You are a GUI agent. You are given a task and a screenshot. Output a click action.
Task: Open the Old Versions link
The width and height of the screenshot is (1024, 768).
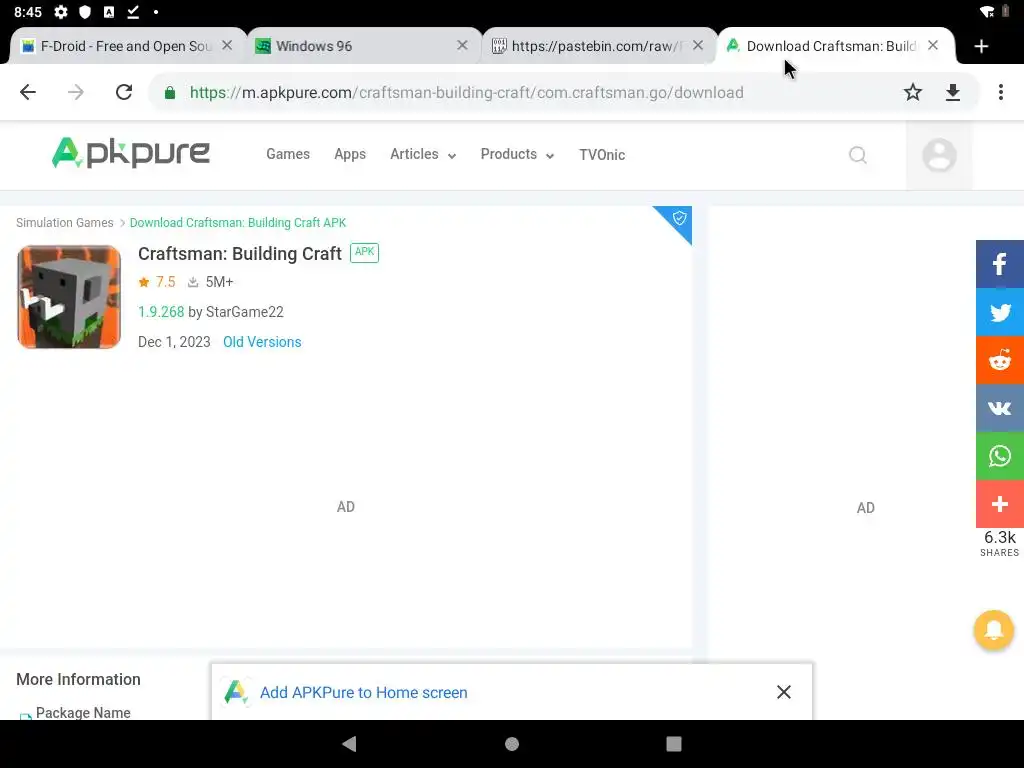click(x=262, y=342)
